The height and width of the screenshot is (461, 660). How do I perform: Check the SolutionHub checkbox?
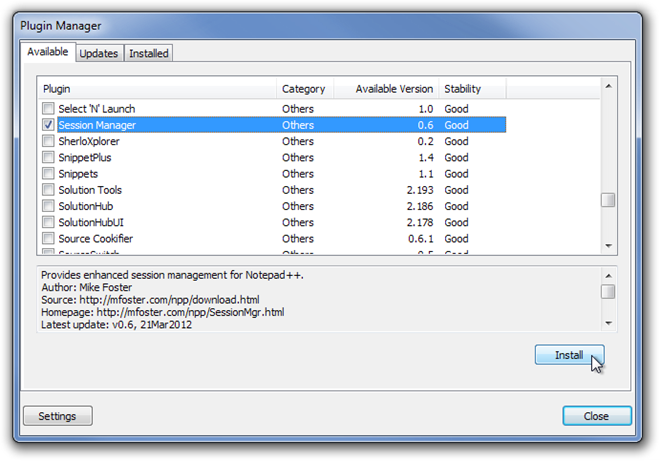(x=48, y=206)
